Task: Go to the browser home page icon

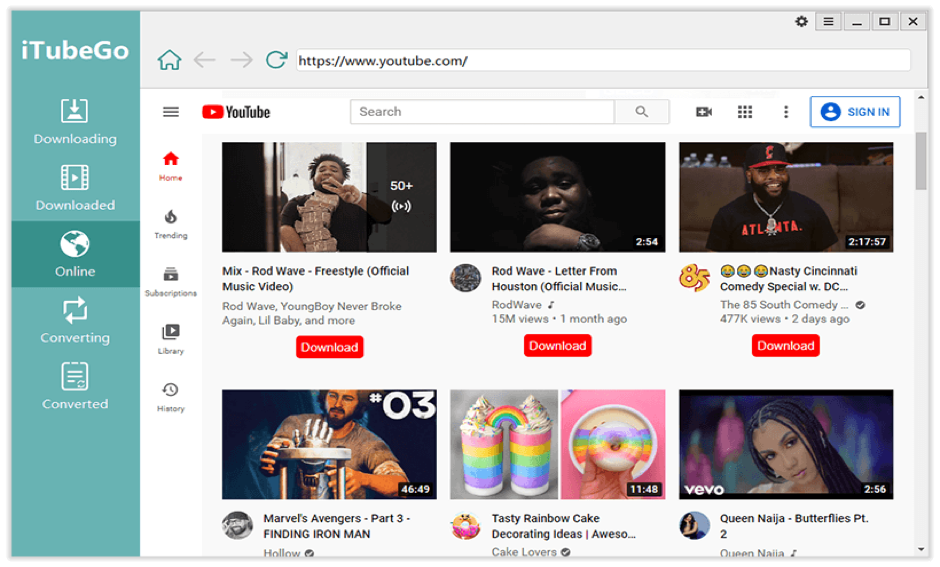Action: pyautogui.click(x=170, y=60)
